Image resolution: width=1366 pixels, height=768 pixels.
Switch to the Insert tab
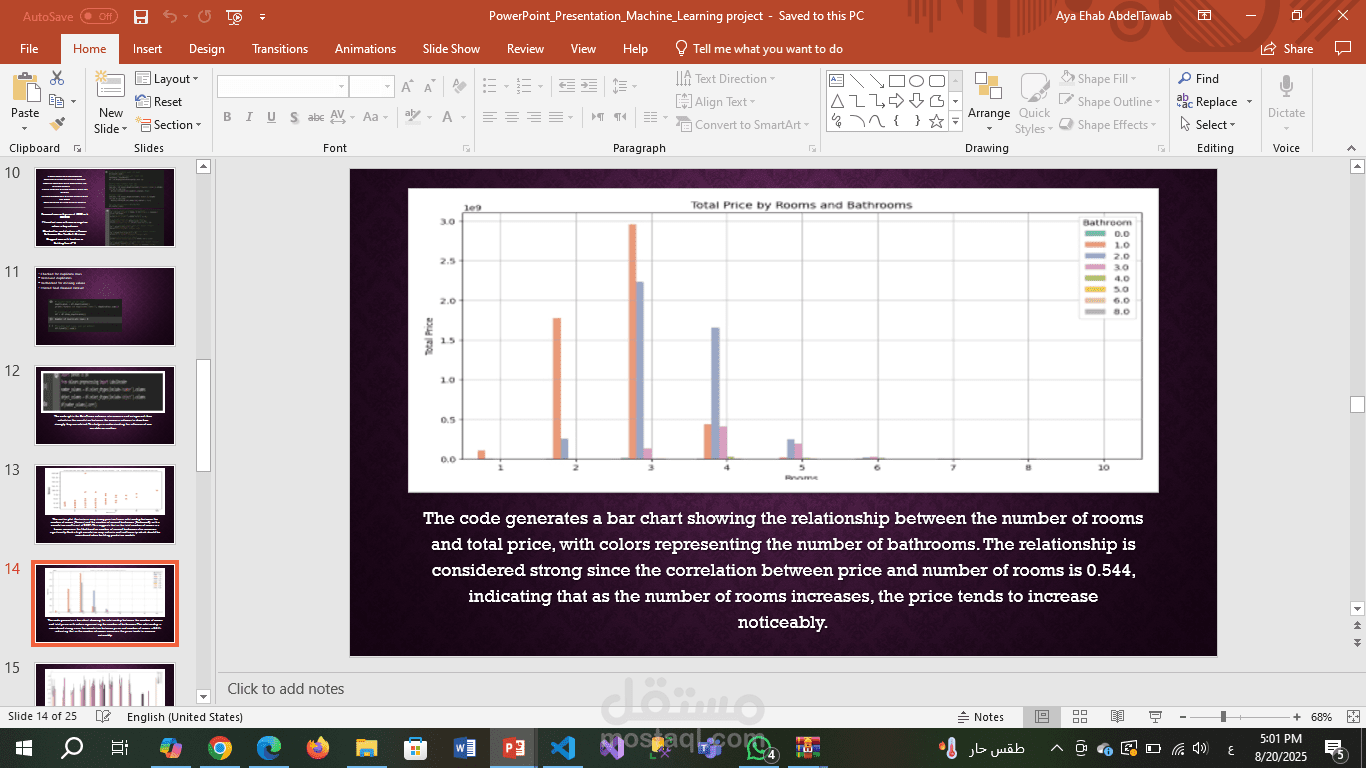pyautogui.click(x=147, y=48)
